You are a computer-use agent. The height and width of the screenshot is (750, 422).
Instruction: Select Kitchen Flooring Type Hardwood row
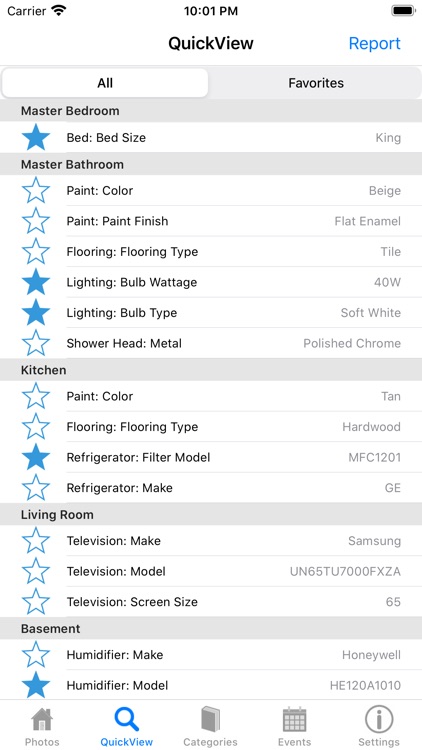211,427
